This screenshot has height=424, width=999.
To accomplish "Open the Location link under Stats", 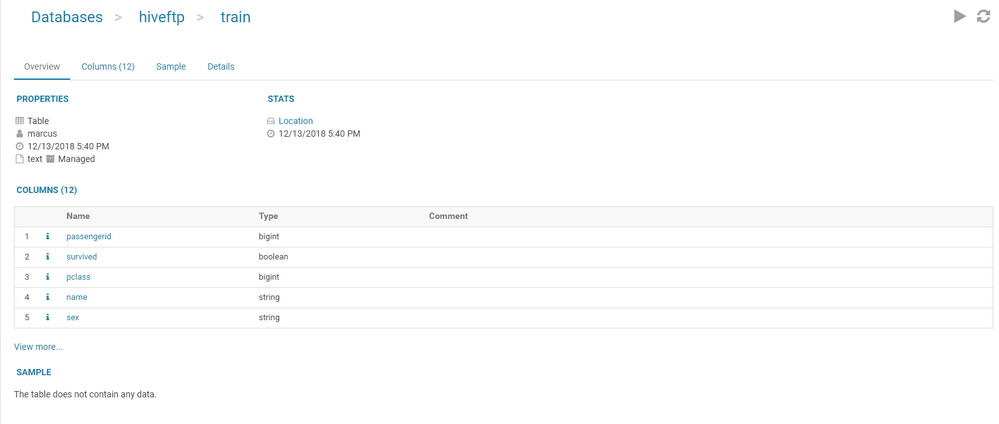I will tap(296, 121).
